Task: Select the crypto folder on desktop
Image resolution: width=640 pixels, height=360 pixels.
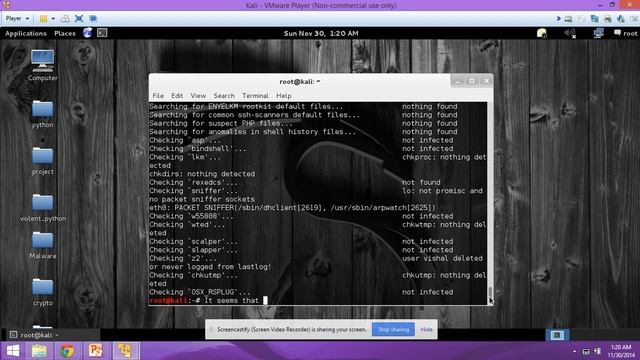Action: tap(42, 292)
